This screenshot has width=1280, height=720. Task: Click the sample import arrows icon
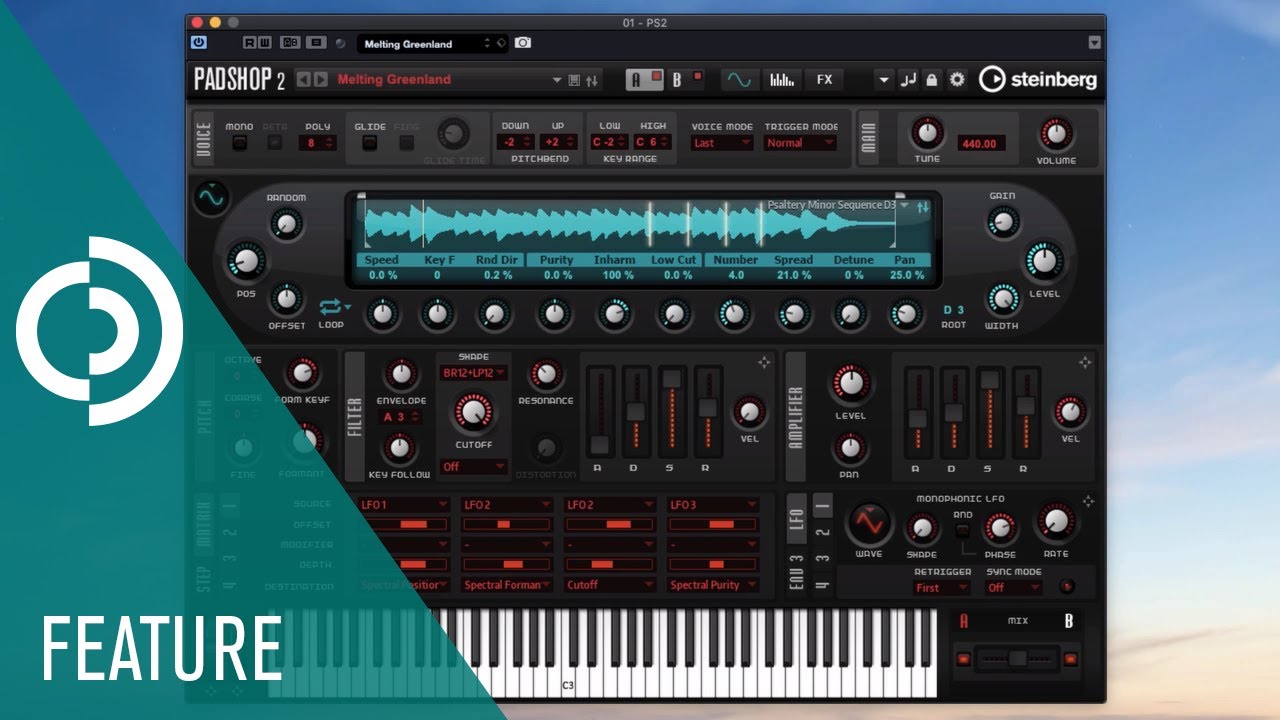[922, 206]
